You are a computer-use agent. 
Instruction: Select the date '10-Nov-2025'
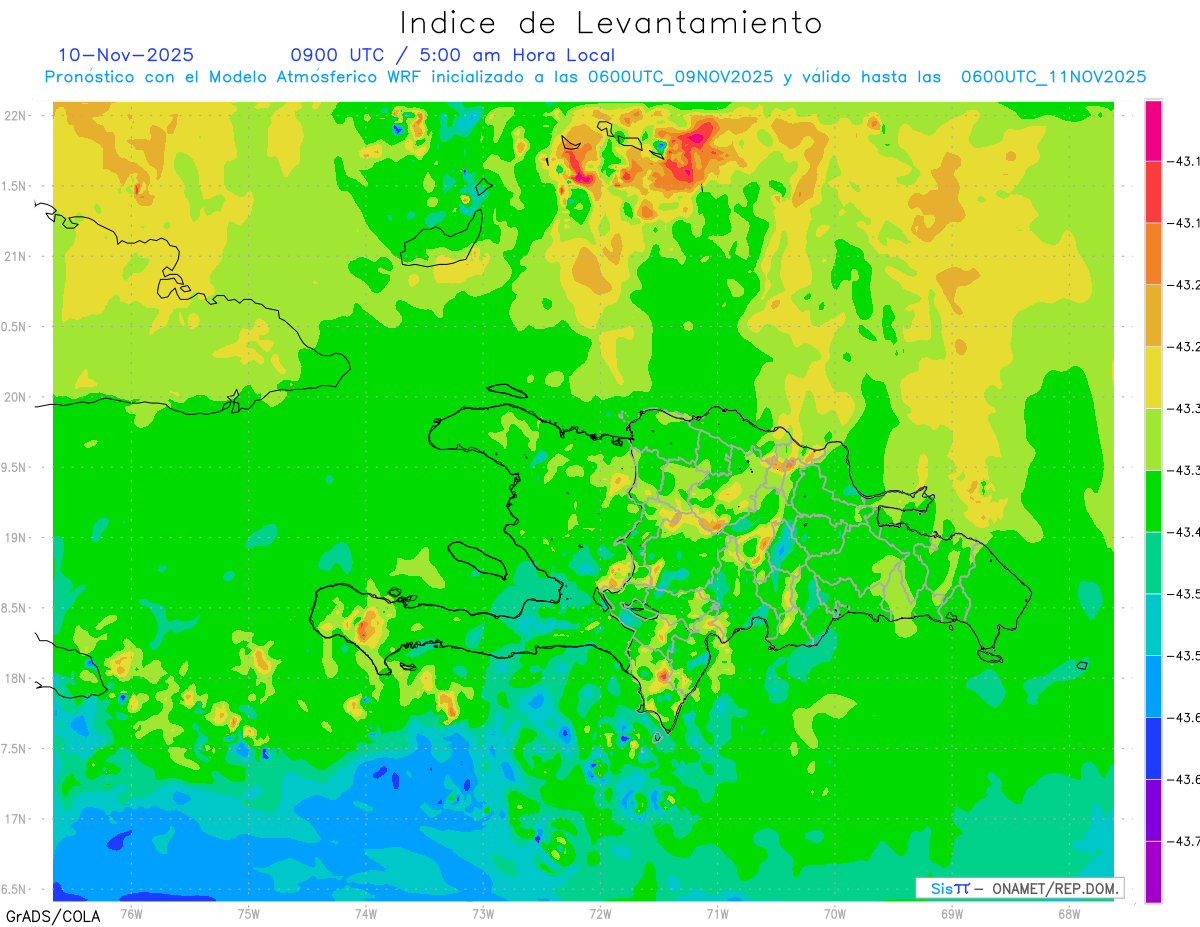click(126, 55)
